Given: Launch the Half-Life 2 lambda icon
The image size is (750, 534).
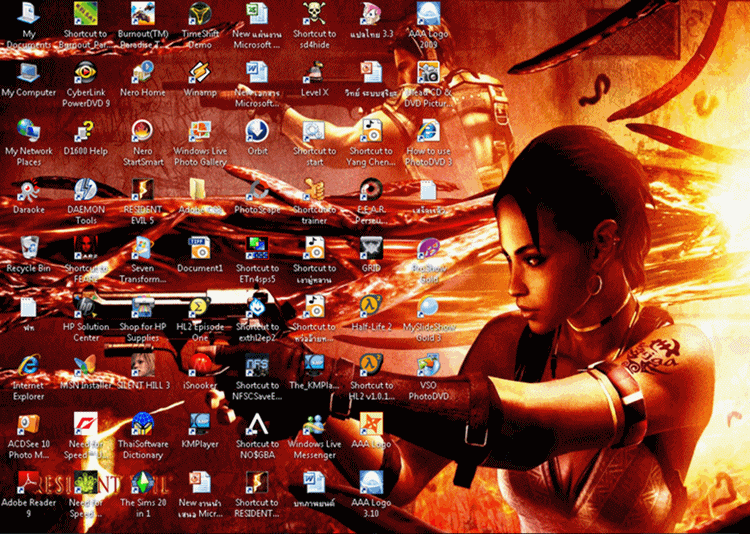Looking at the screenshot, I should [372, 307].
